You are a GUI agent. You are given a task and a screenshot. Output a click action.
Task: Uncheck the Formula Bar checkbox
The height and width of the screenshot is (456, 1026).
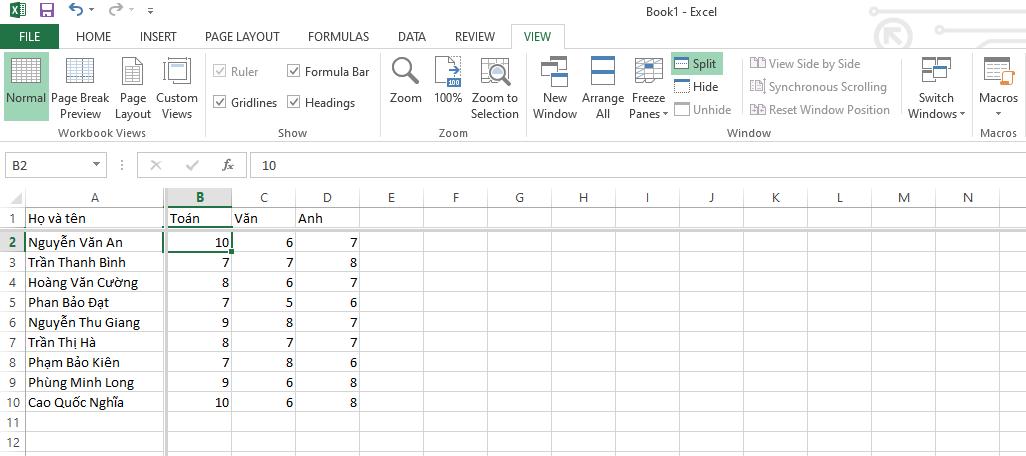pos(294,71)
